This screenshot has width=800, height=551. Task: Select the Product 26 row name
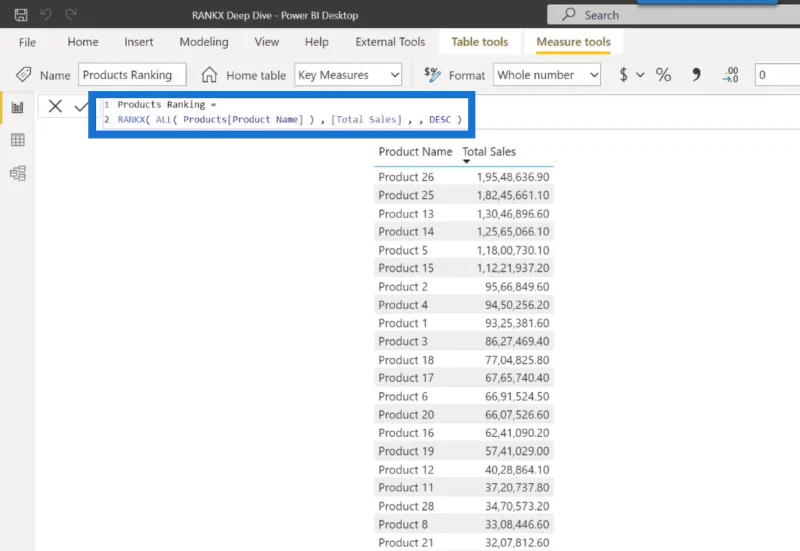[x=406, y=177]
